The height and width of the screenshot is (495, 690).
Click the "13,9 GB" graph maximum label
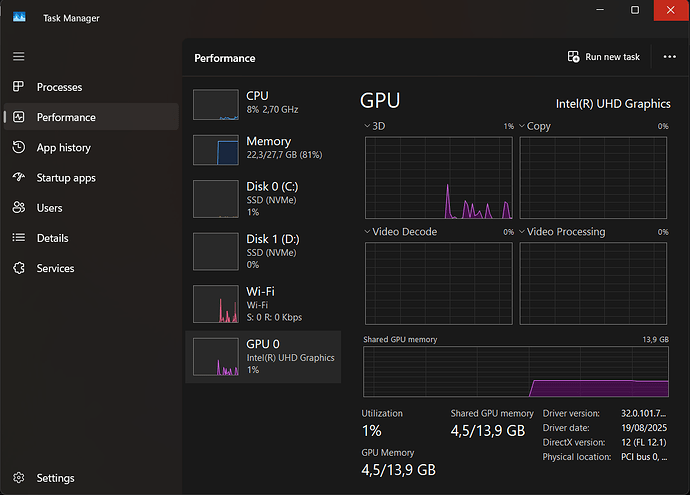[x=656, y=339]
